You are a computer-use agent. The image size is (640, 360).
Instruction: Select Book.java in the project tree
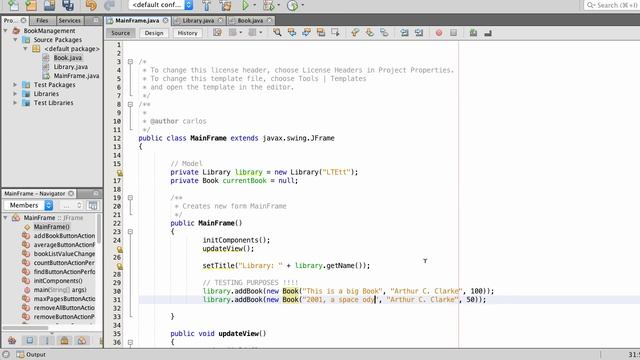67,58
